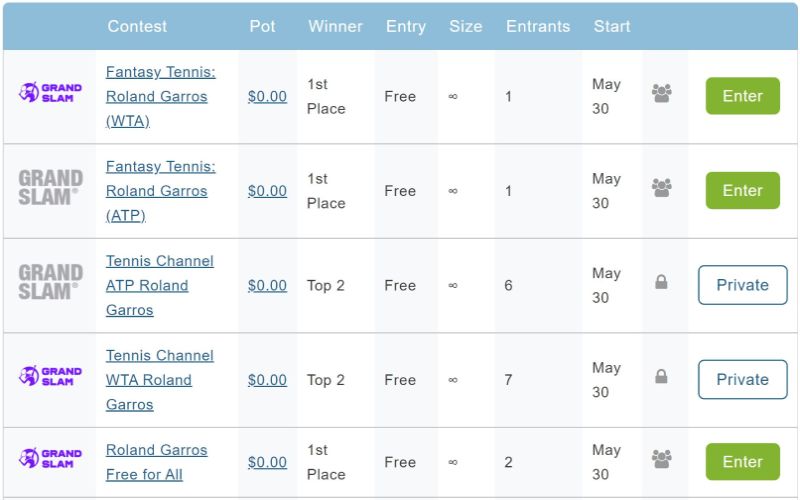Click the gray Grand Slam logo in ATP Fantasy Tennis row

pos(51,188)
